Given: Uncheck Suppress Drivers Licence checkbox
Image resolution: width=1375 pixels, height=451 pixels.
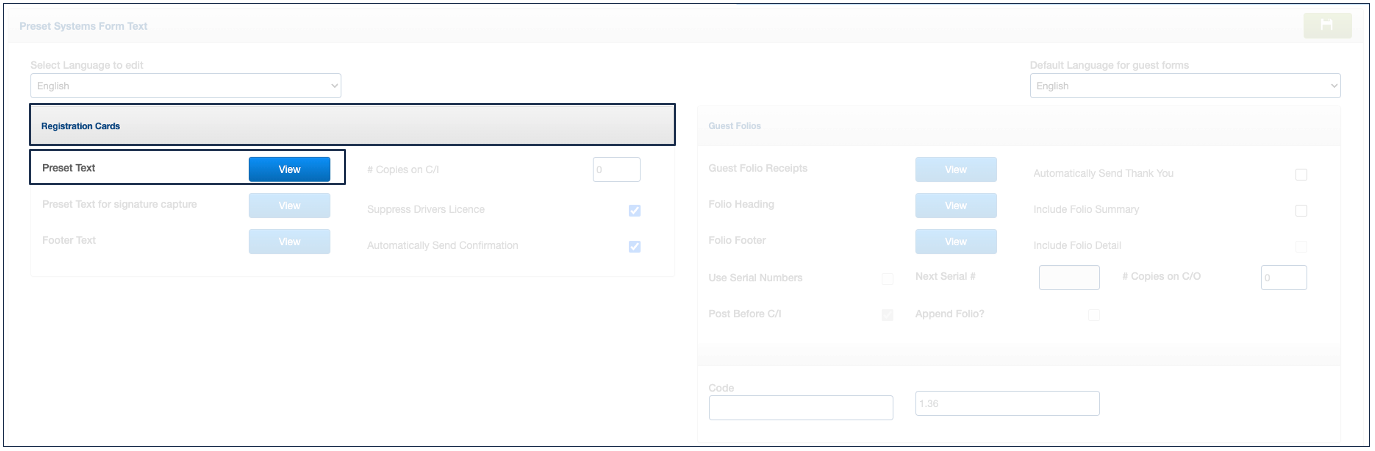Looking at the screenshot, I should click(634, 211).
